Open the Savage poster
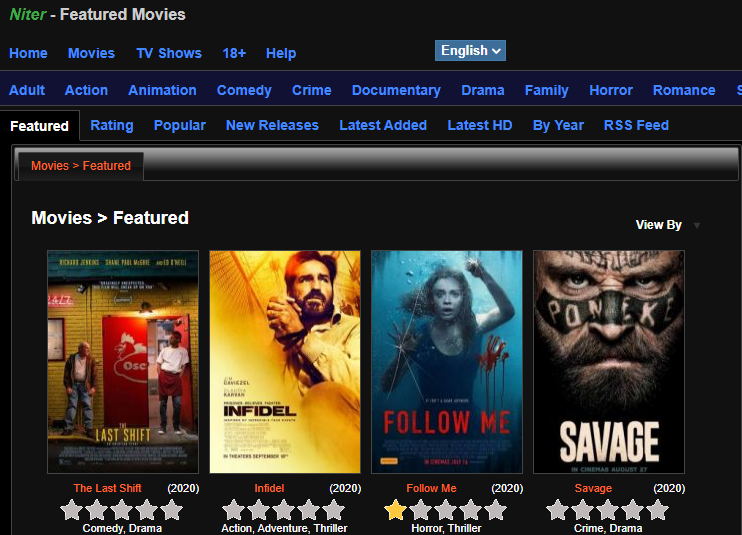Viewport: 742px width, 535px height. click(x=609, y=362)
